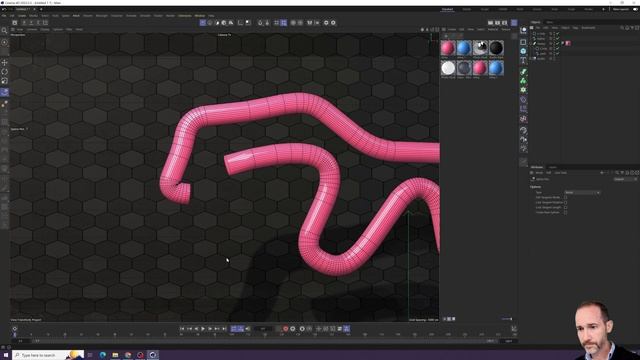Image resolution: width=640 pixels, height=360 pixels.
Task: Open the Render menu
Action: coord(170,16)
